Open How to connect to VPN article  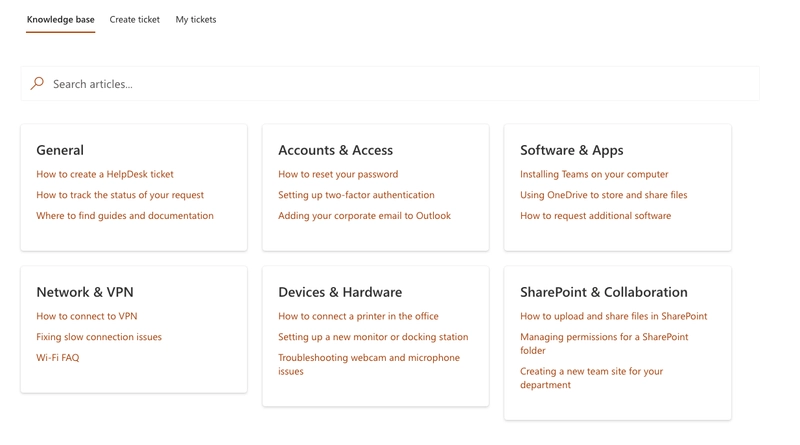(87, 316)
